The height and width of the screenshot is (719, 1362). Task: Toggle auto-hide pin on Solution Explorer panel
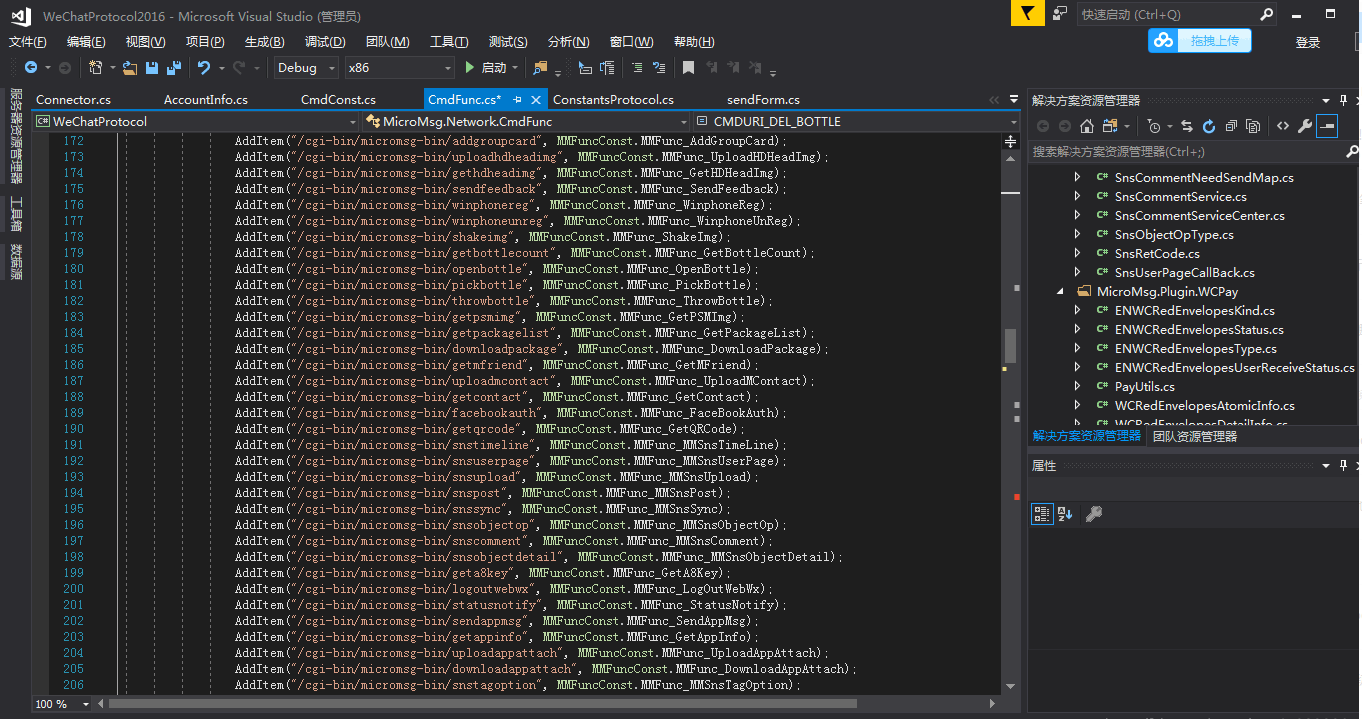[x=1342, y=100]
